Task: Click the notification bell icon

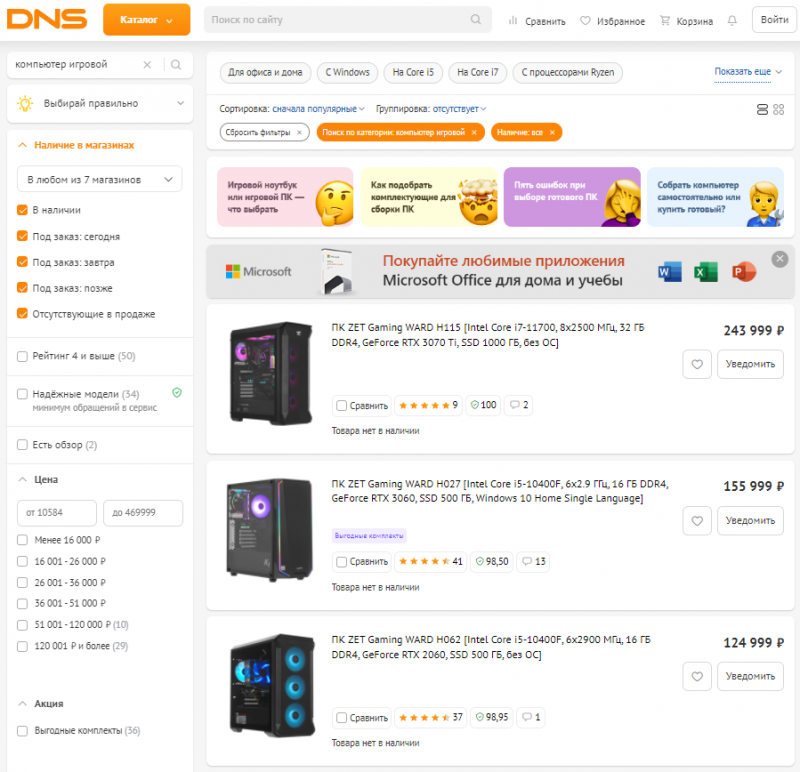Action: pos(732,20)
